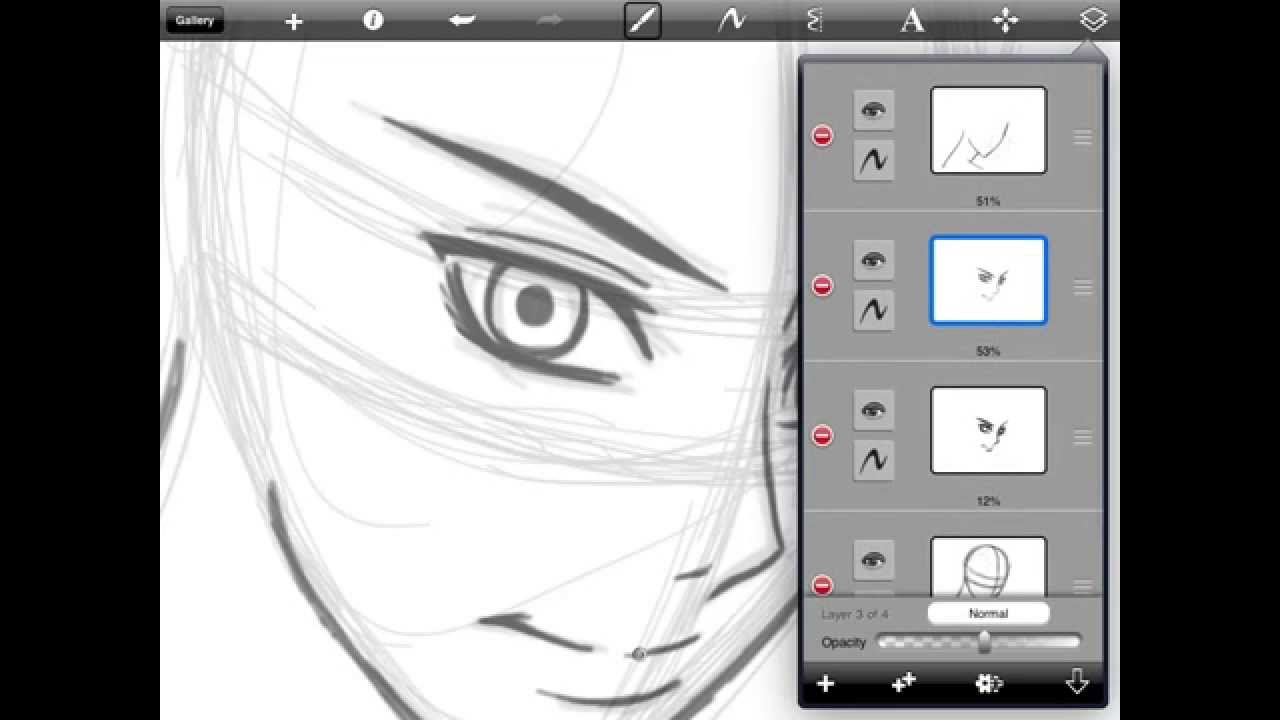
Task: Select the zigzag squiggle tool in the toolbar
Action: tap(815, 20)
